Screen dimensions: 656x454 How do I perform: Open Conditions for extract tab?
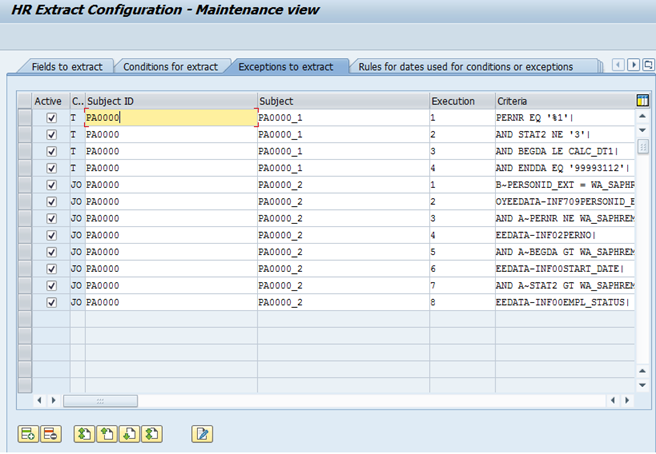click(x=170, y=67)
